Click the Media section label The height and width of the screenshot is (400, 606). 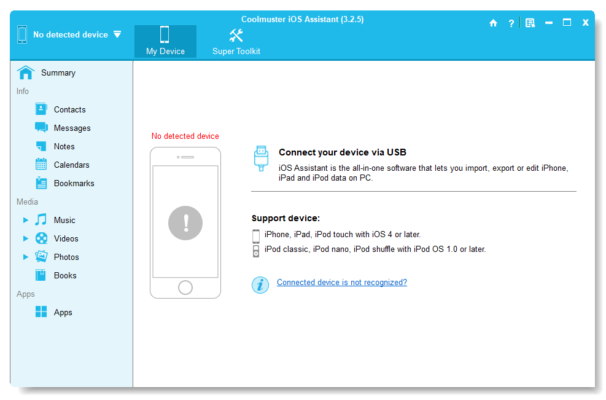(x=27, y=202)
